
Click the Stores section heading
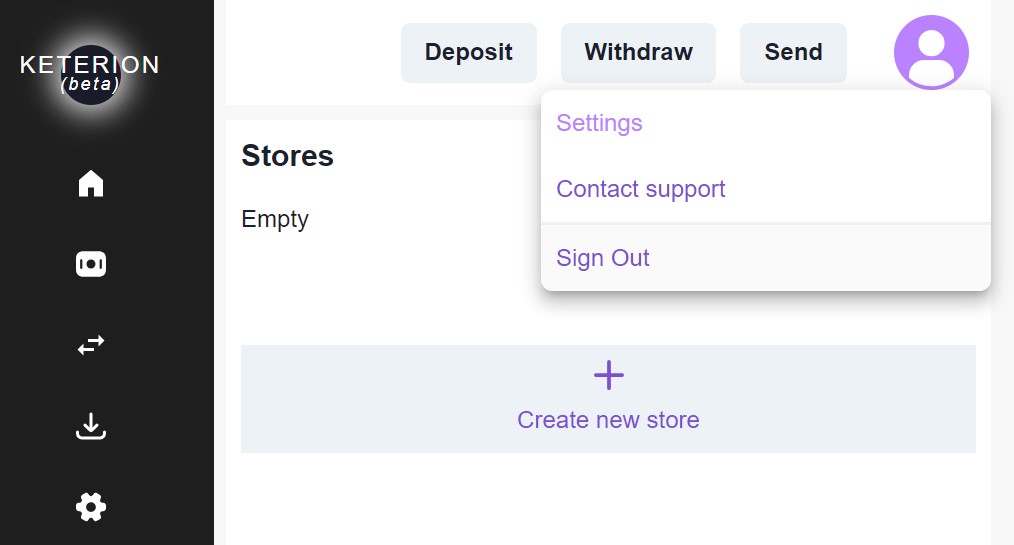point(288,156)
